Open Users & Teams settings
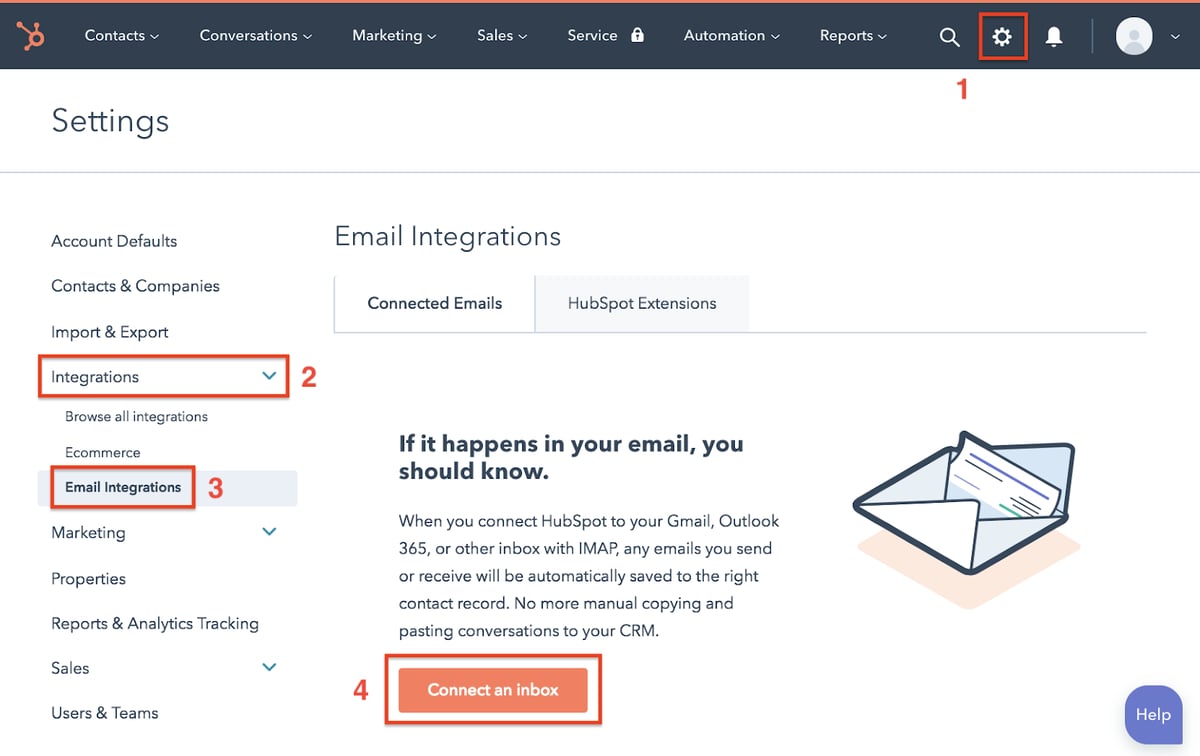1200x756 pixels. tap(104, 712)
